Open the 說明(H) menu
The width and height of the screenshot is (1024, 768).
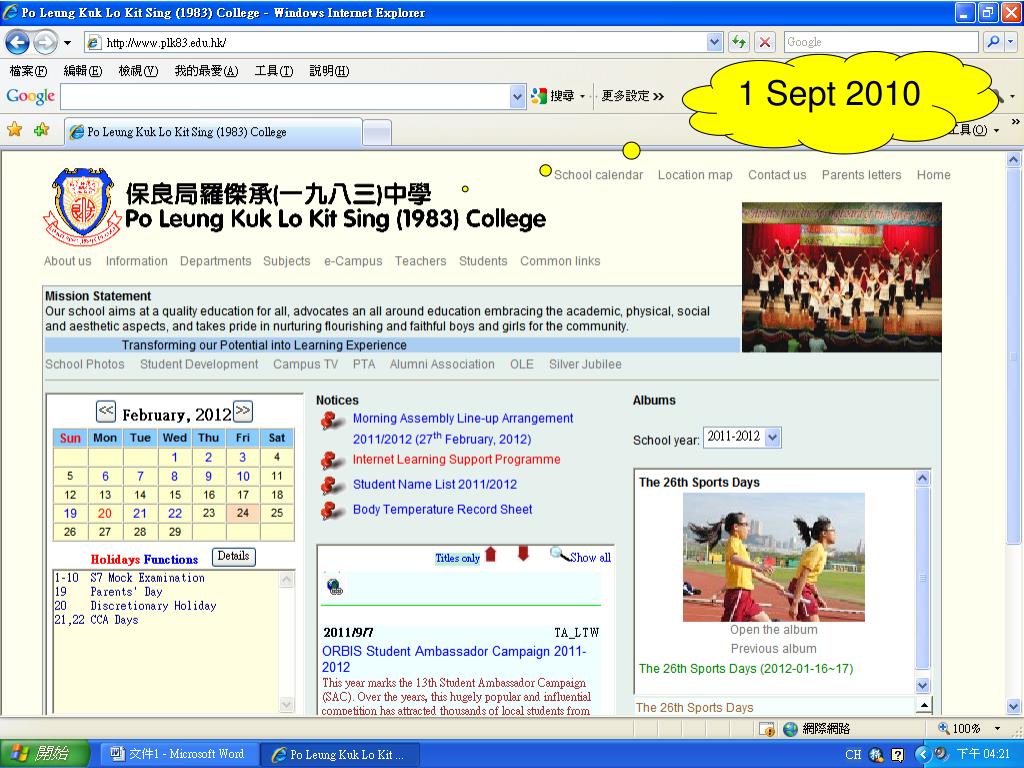[329, 71]
